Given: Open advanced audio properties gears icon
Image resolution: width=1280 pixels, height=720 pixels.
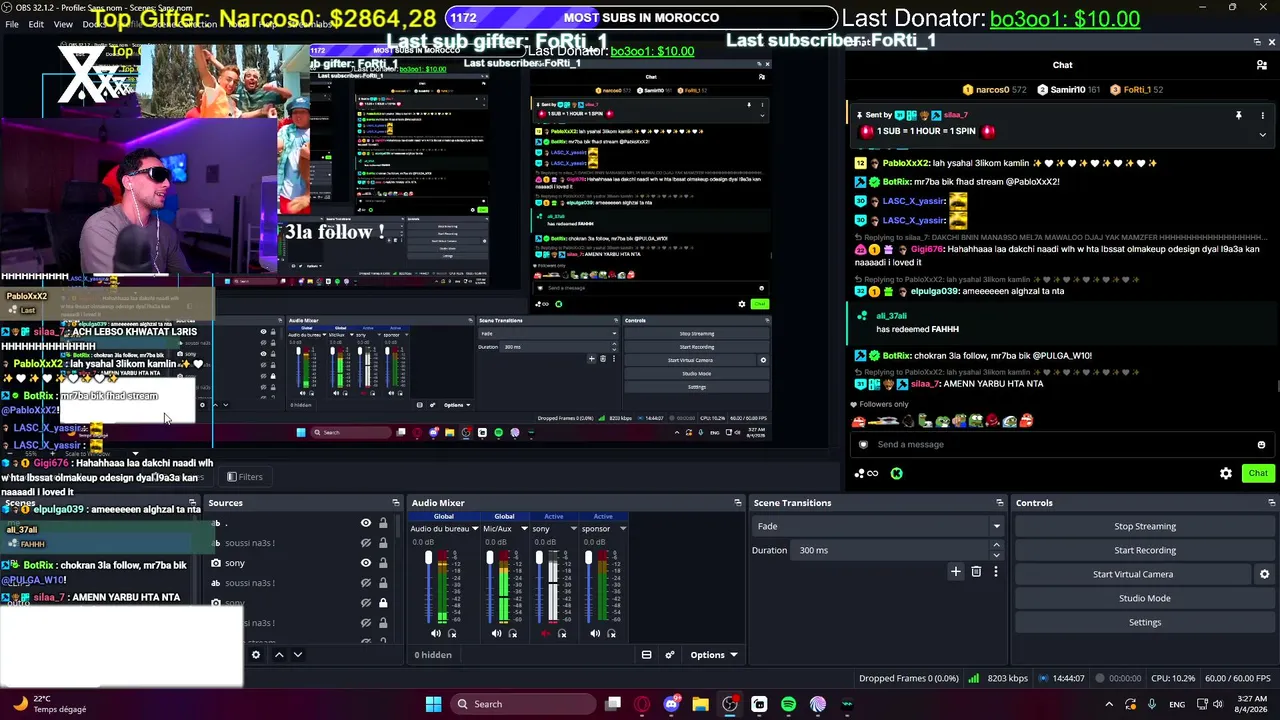Looking at the screenshot, I should click(670, 655).
